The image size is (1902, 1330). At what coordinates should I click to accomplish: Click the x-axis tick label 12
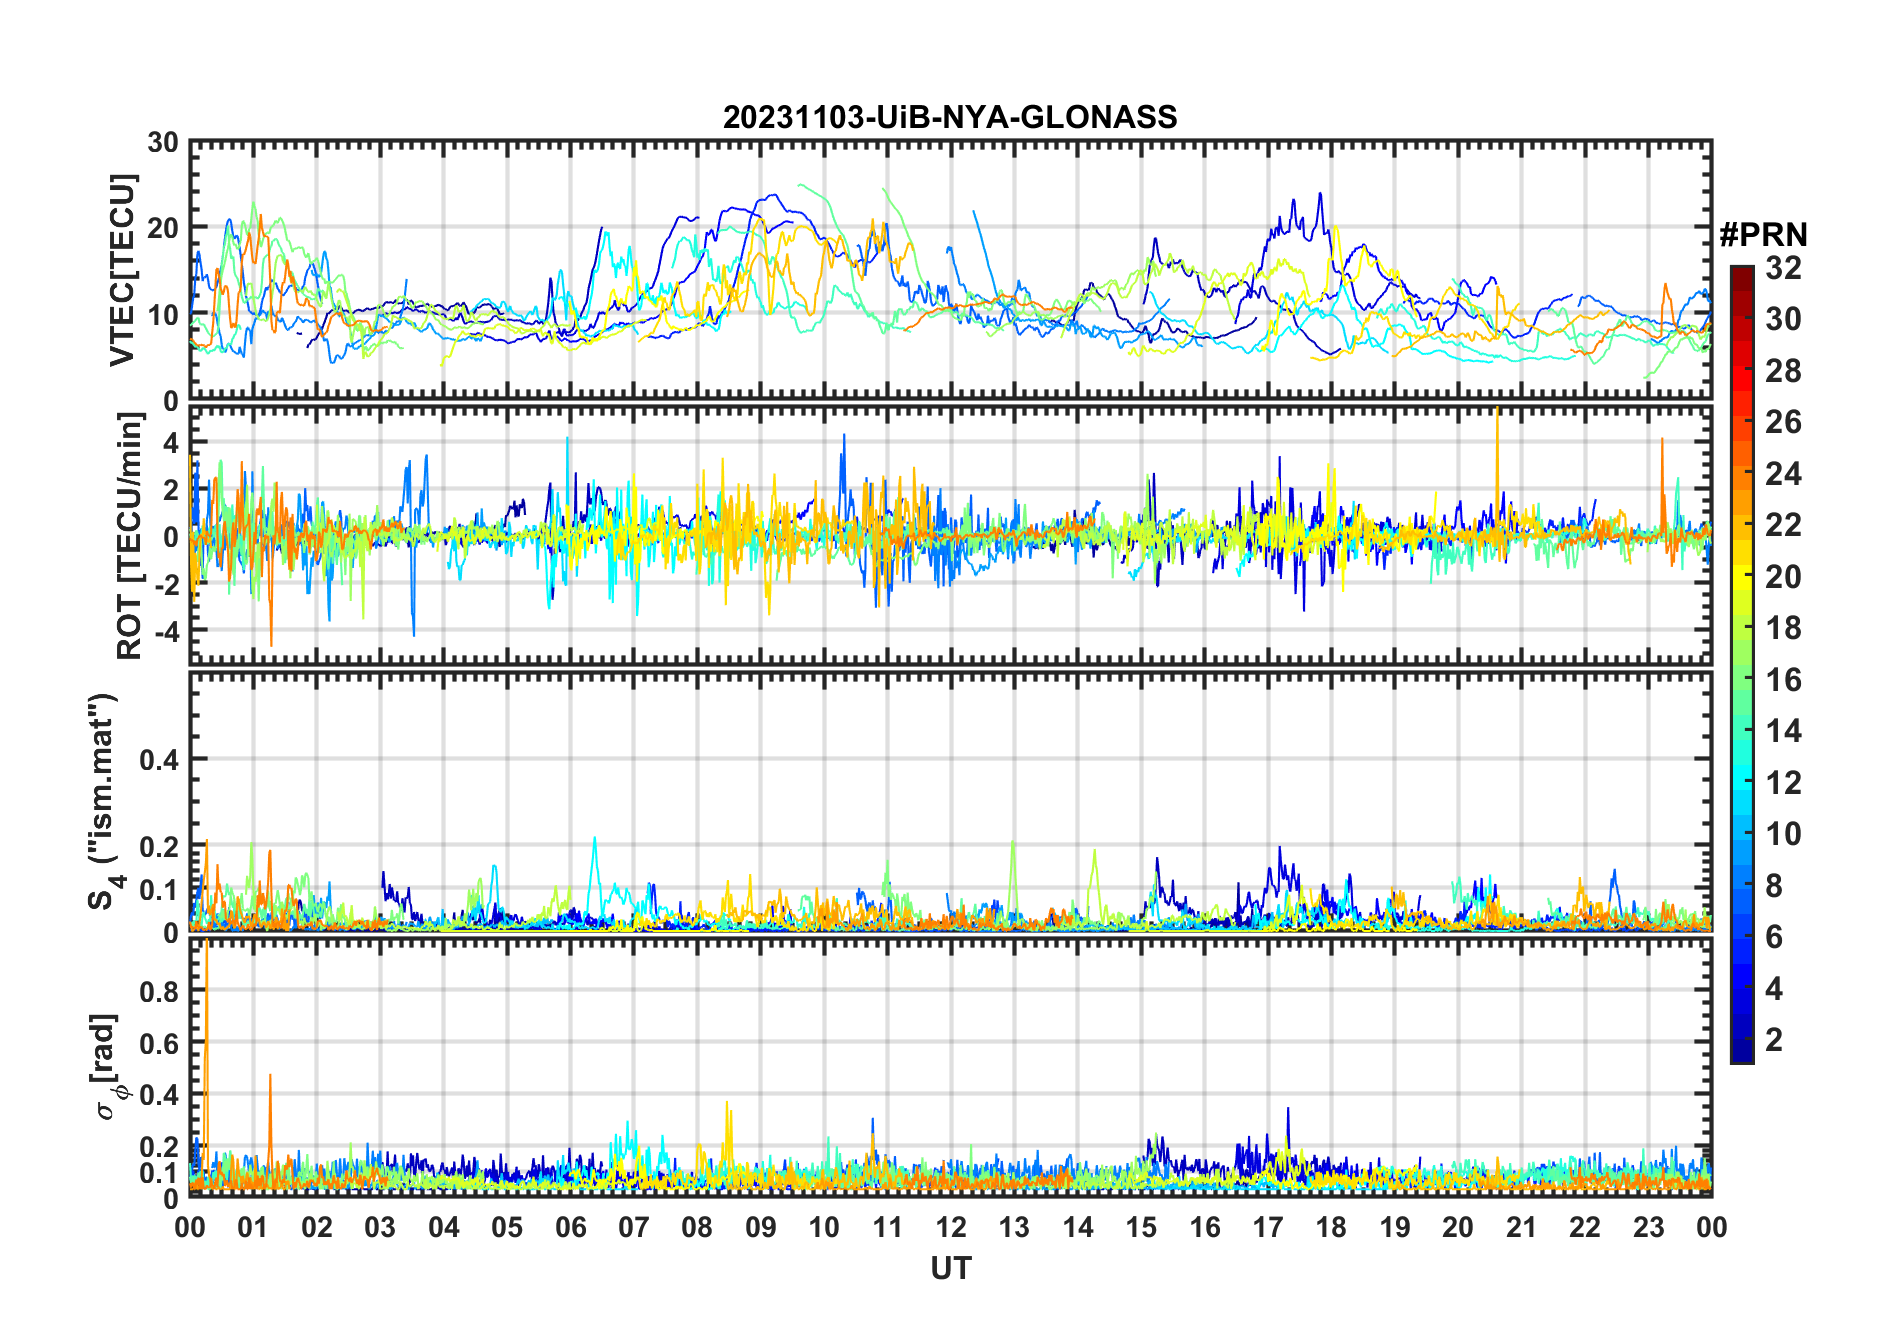(950, 1227)
